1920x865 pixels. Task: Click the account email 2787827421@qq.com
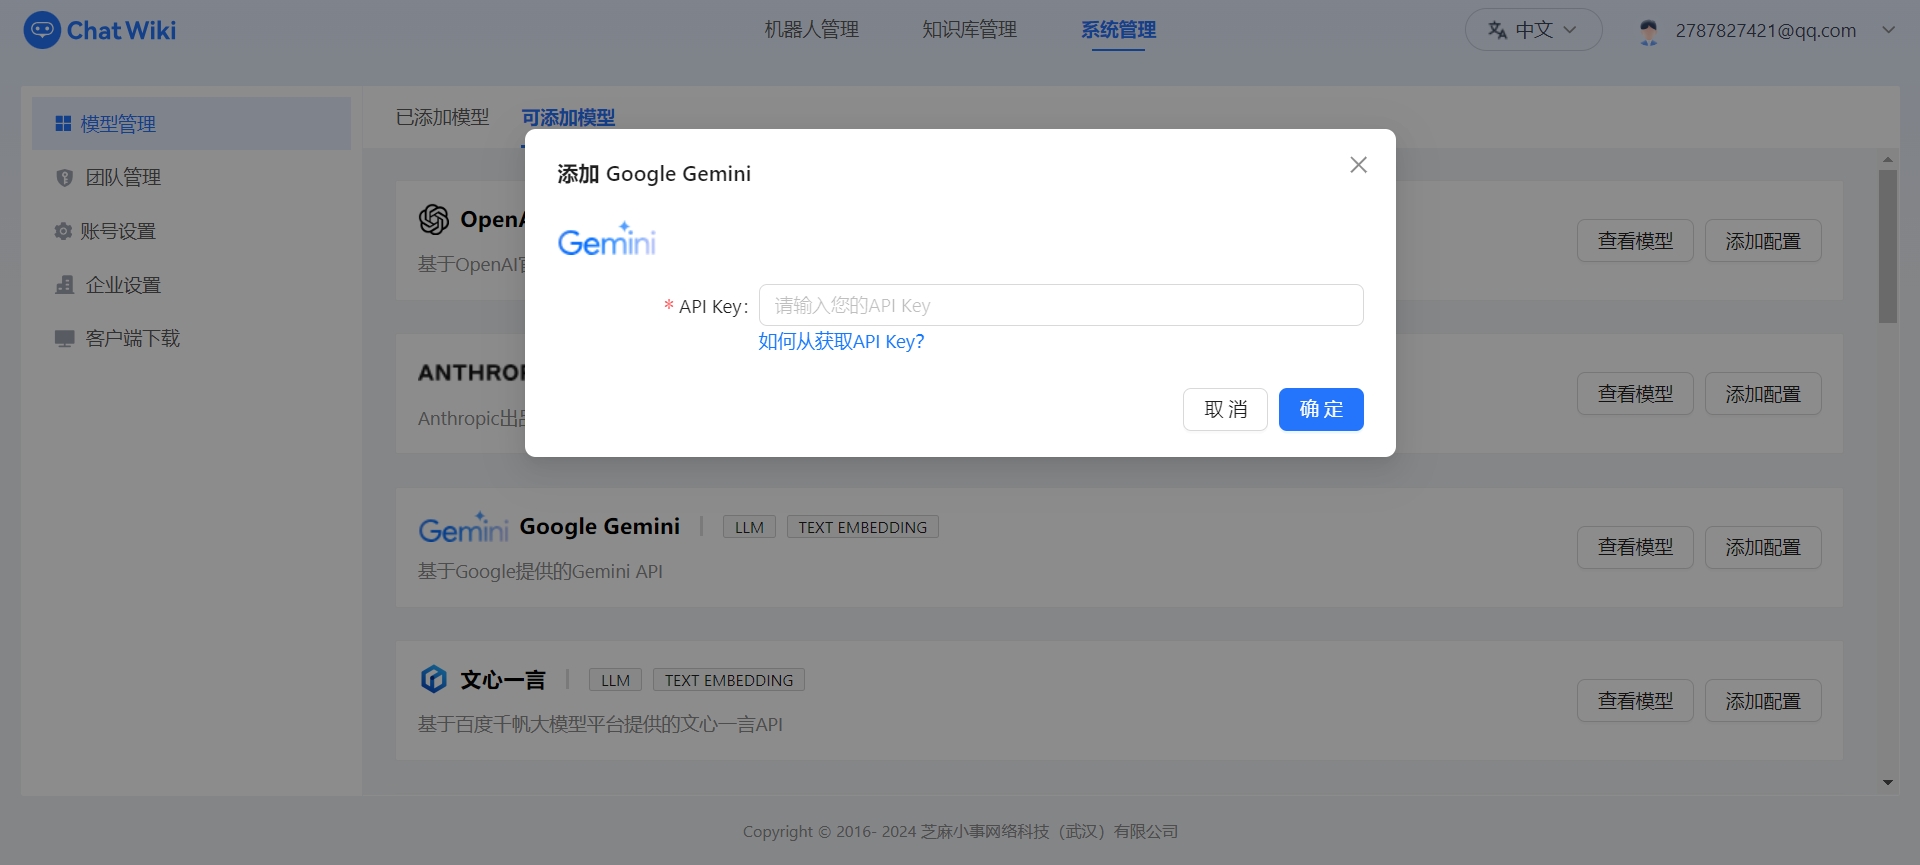[1766, 30]
